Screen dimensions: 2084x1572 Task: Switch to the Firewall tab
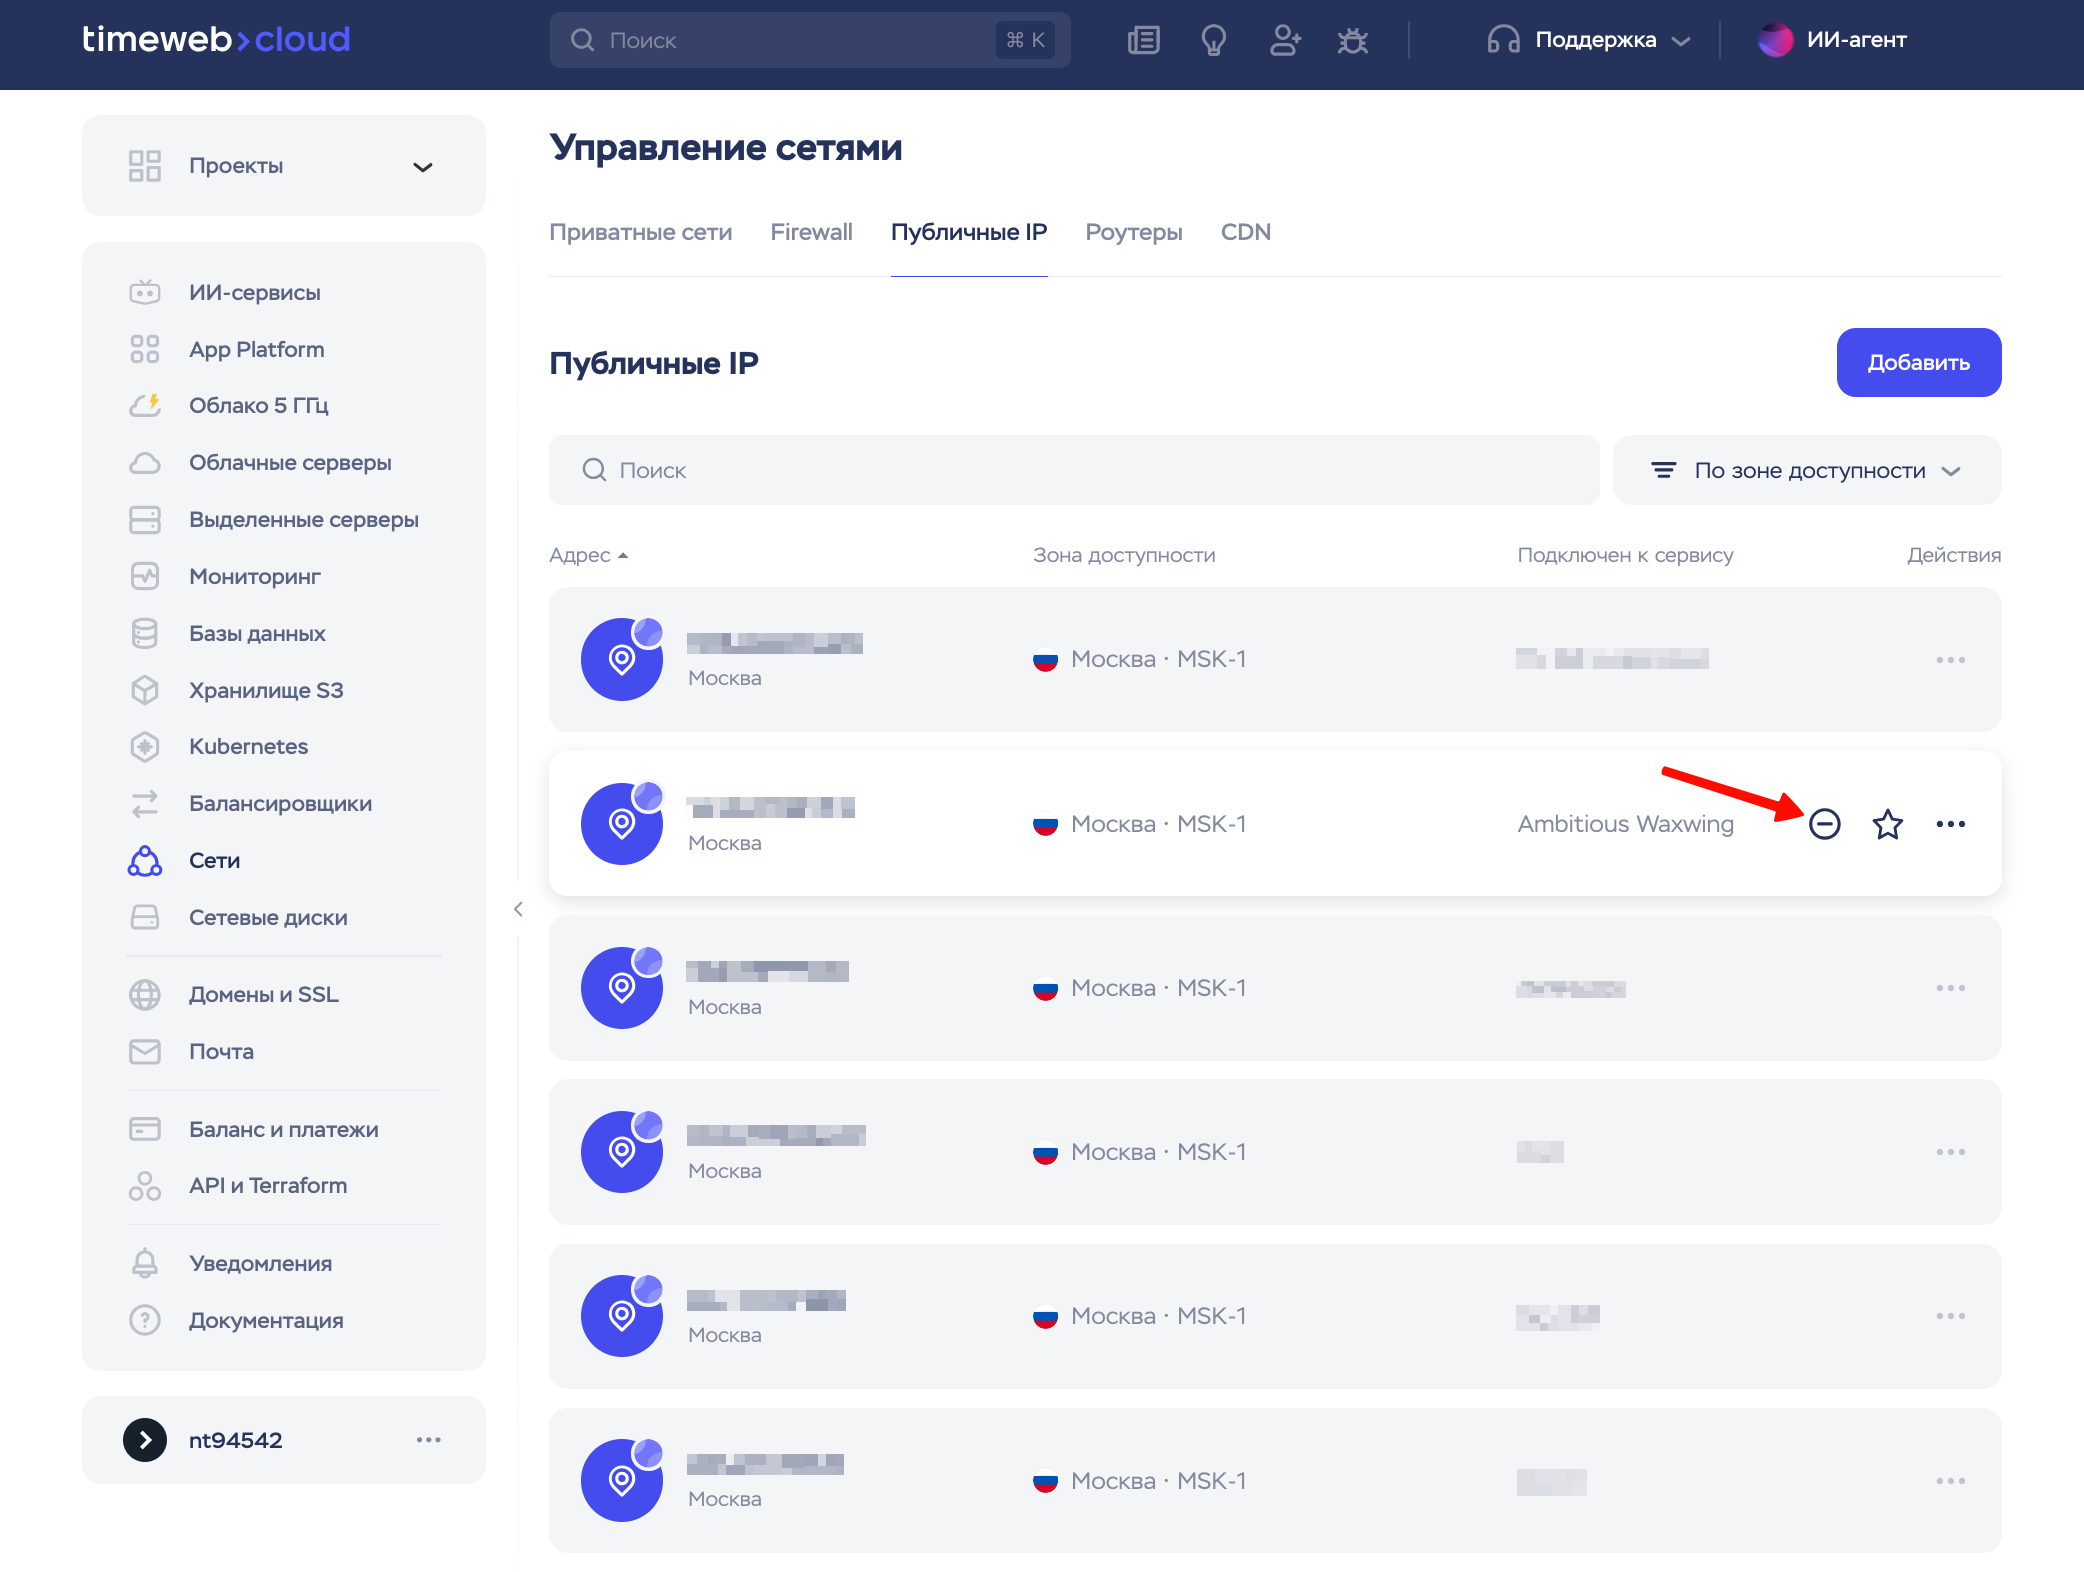811,232
